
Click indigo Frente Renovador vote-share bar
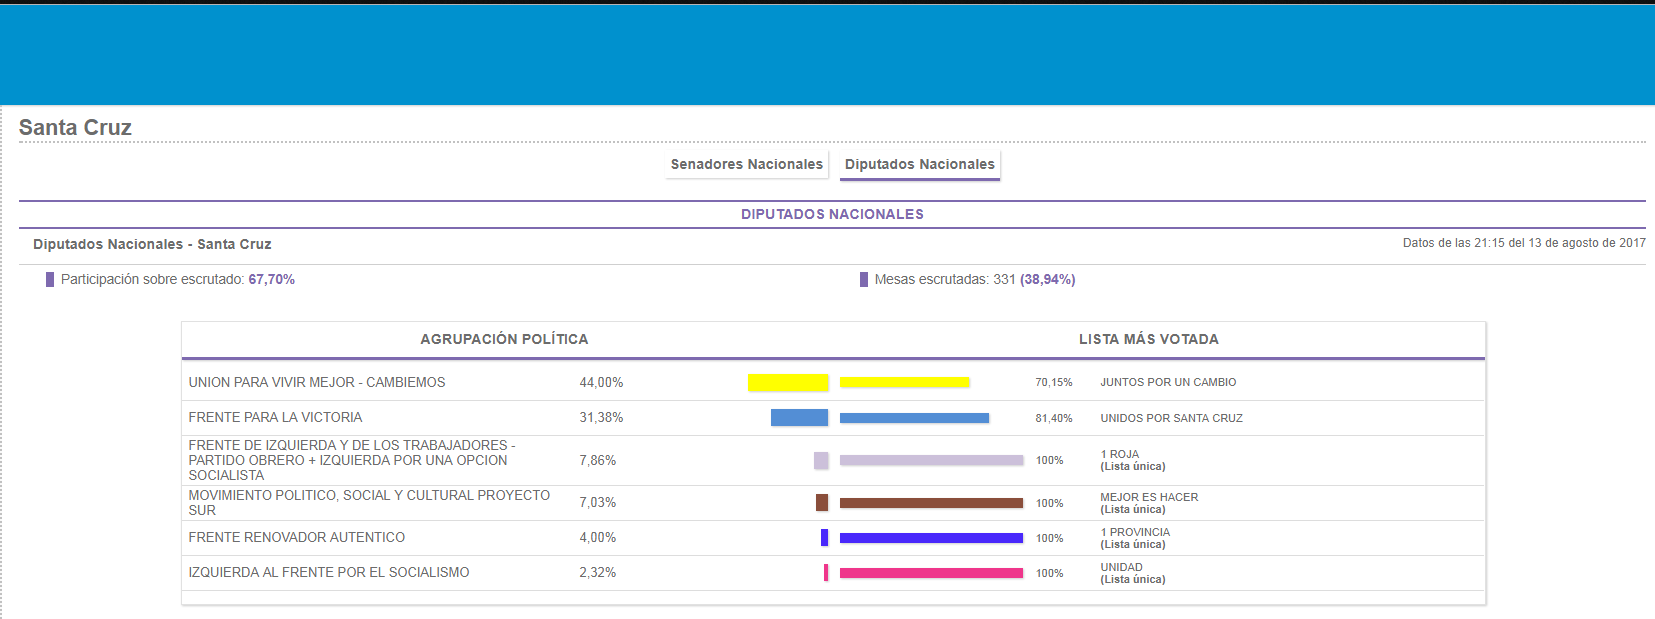pos(825,537)
